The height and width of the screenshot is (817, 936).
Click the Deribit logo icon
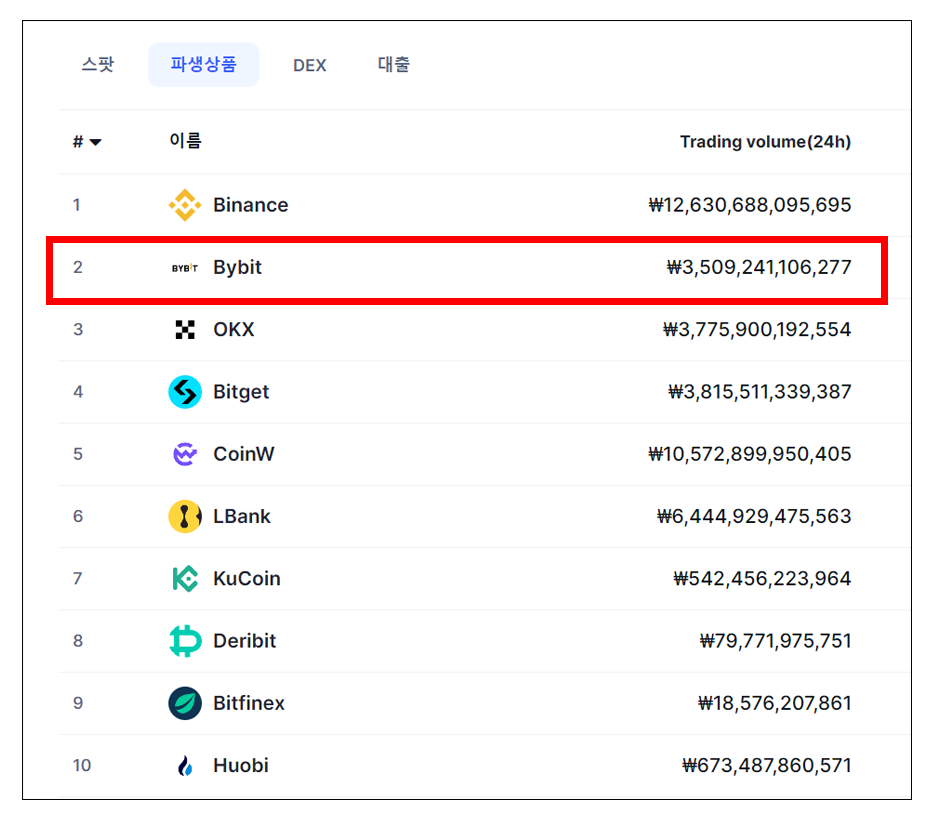[185, 641]
